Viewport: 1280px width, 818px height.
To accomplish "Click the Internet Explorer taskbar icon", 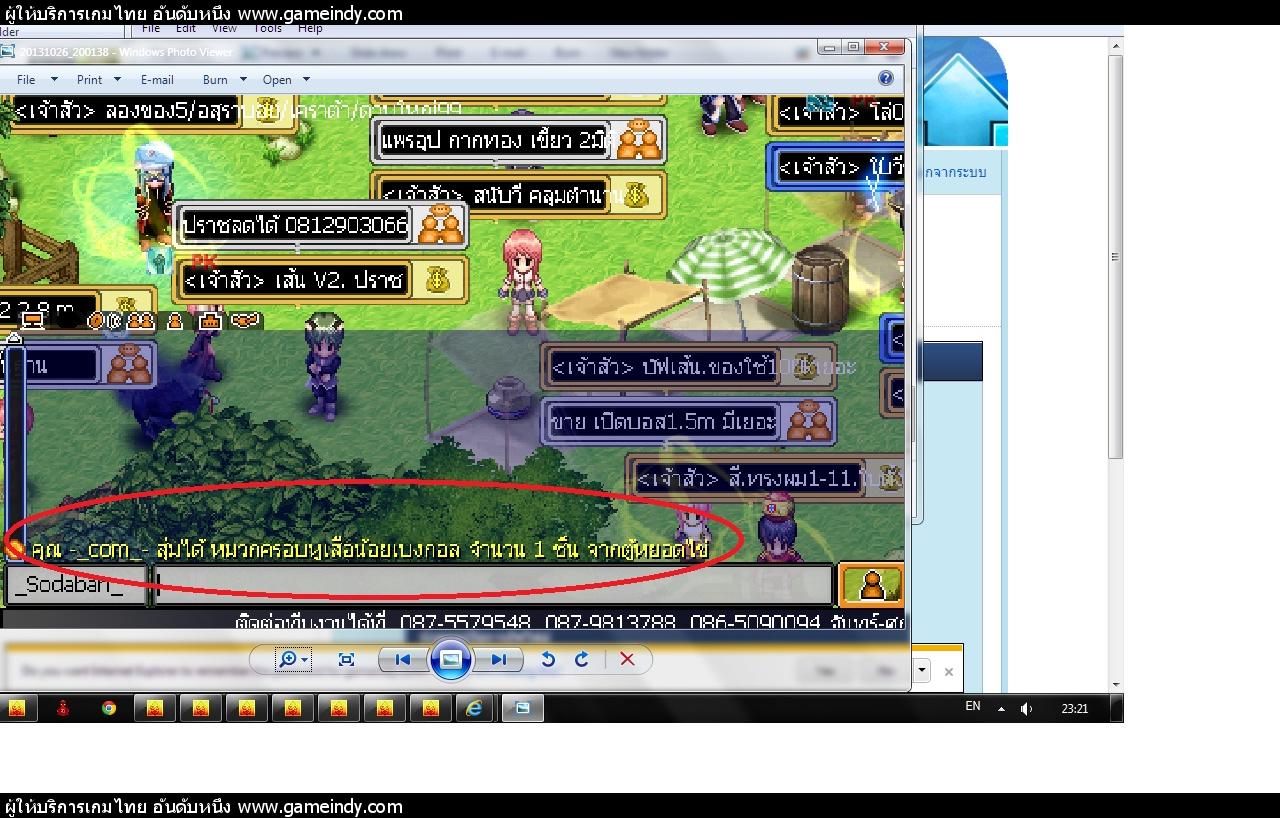I will [x=474, y=708].
